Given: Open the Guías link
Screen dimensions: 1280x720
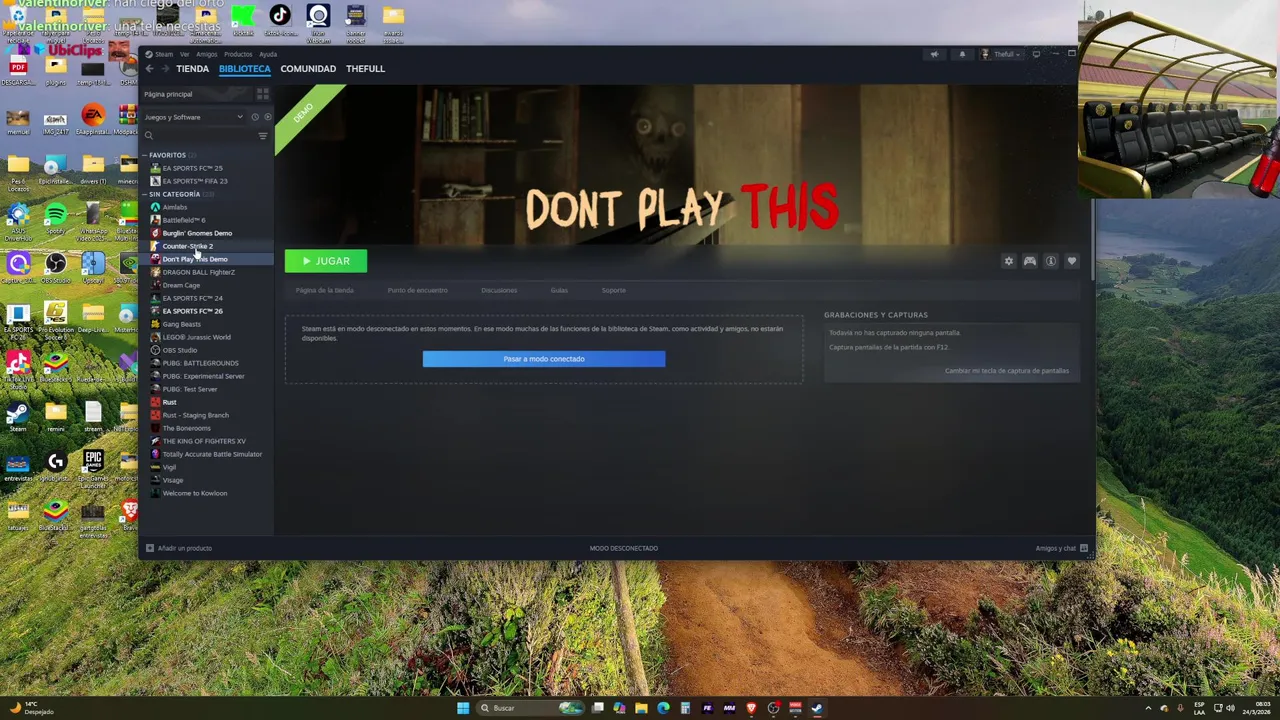Looking at the screenshot, I should click(559, 290).
